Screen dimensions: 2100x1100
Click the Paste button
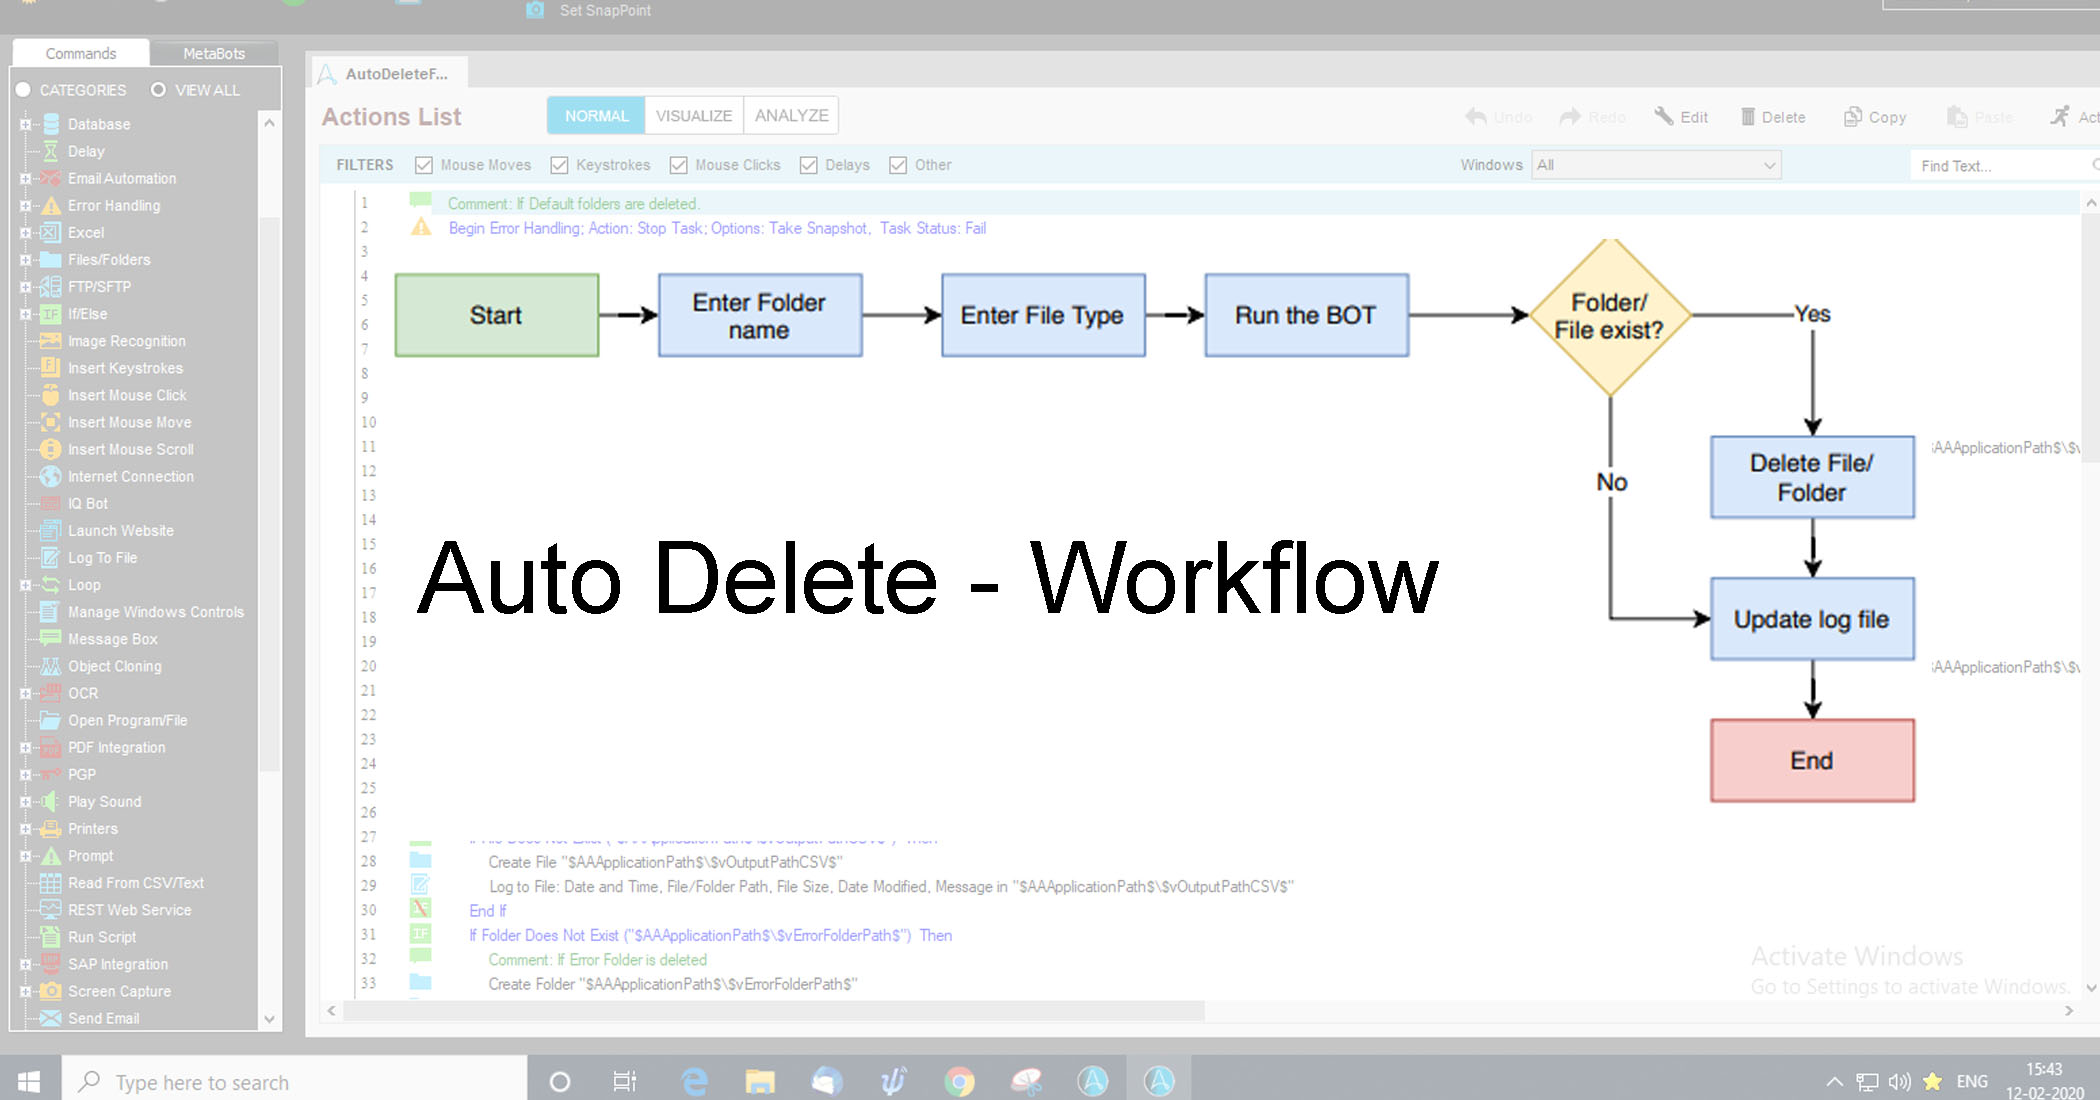coord(1980,117)
